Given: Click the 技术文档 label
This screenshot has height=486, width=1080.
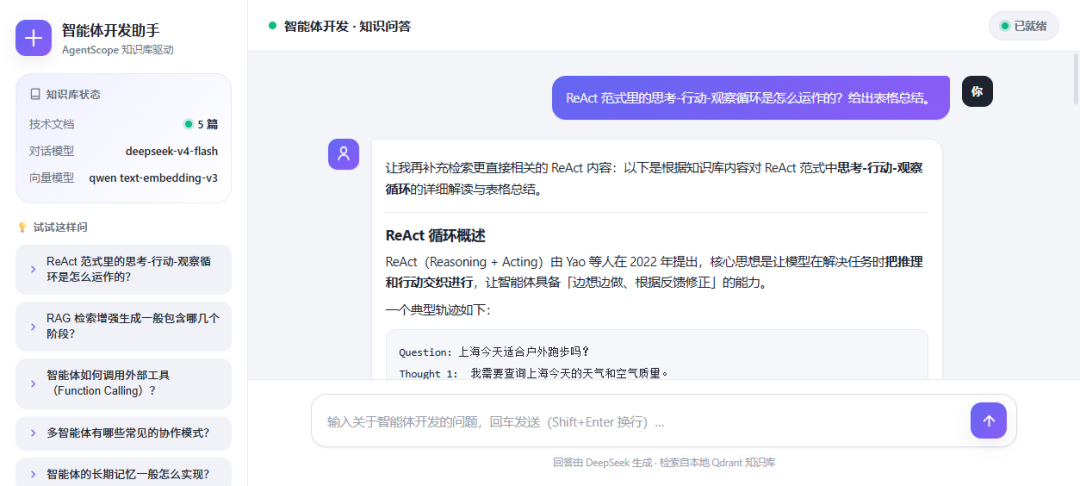Looking at the screenshot, I should click(x=52, y=125).
